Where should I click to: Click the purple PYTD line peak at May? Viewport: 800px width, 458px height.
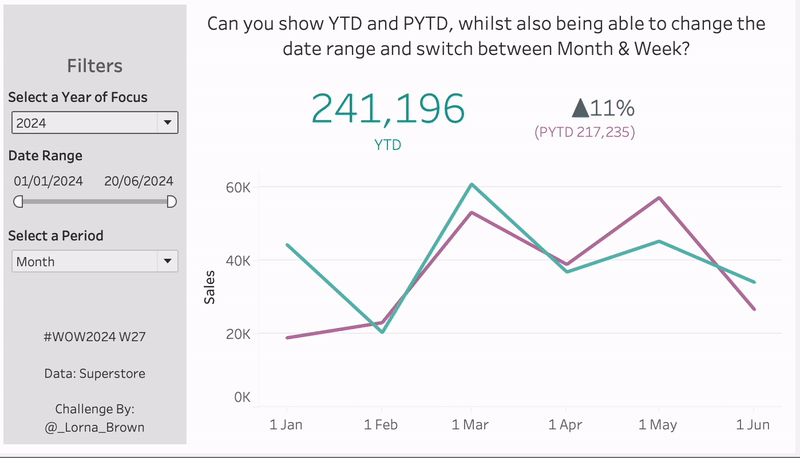tap(659, 198)
